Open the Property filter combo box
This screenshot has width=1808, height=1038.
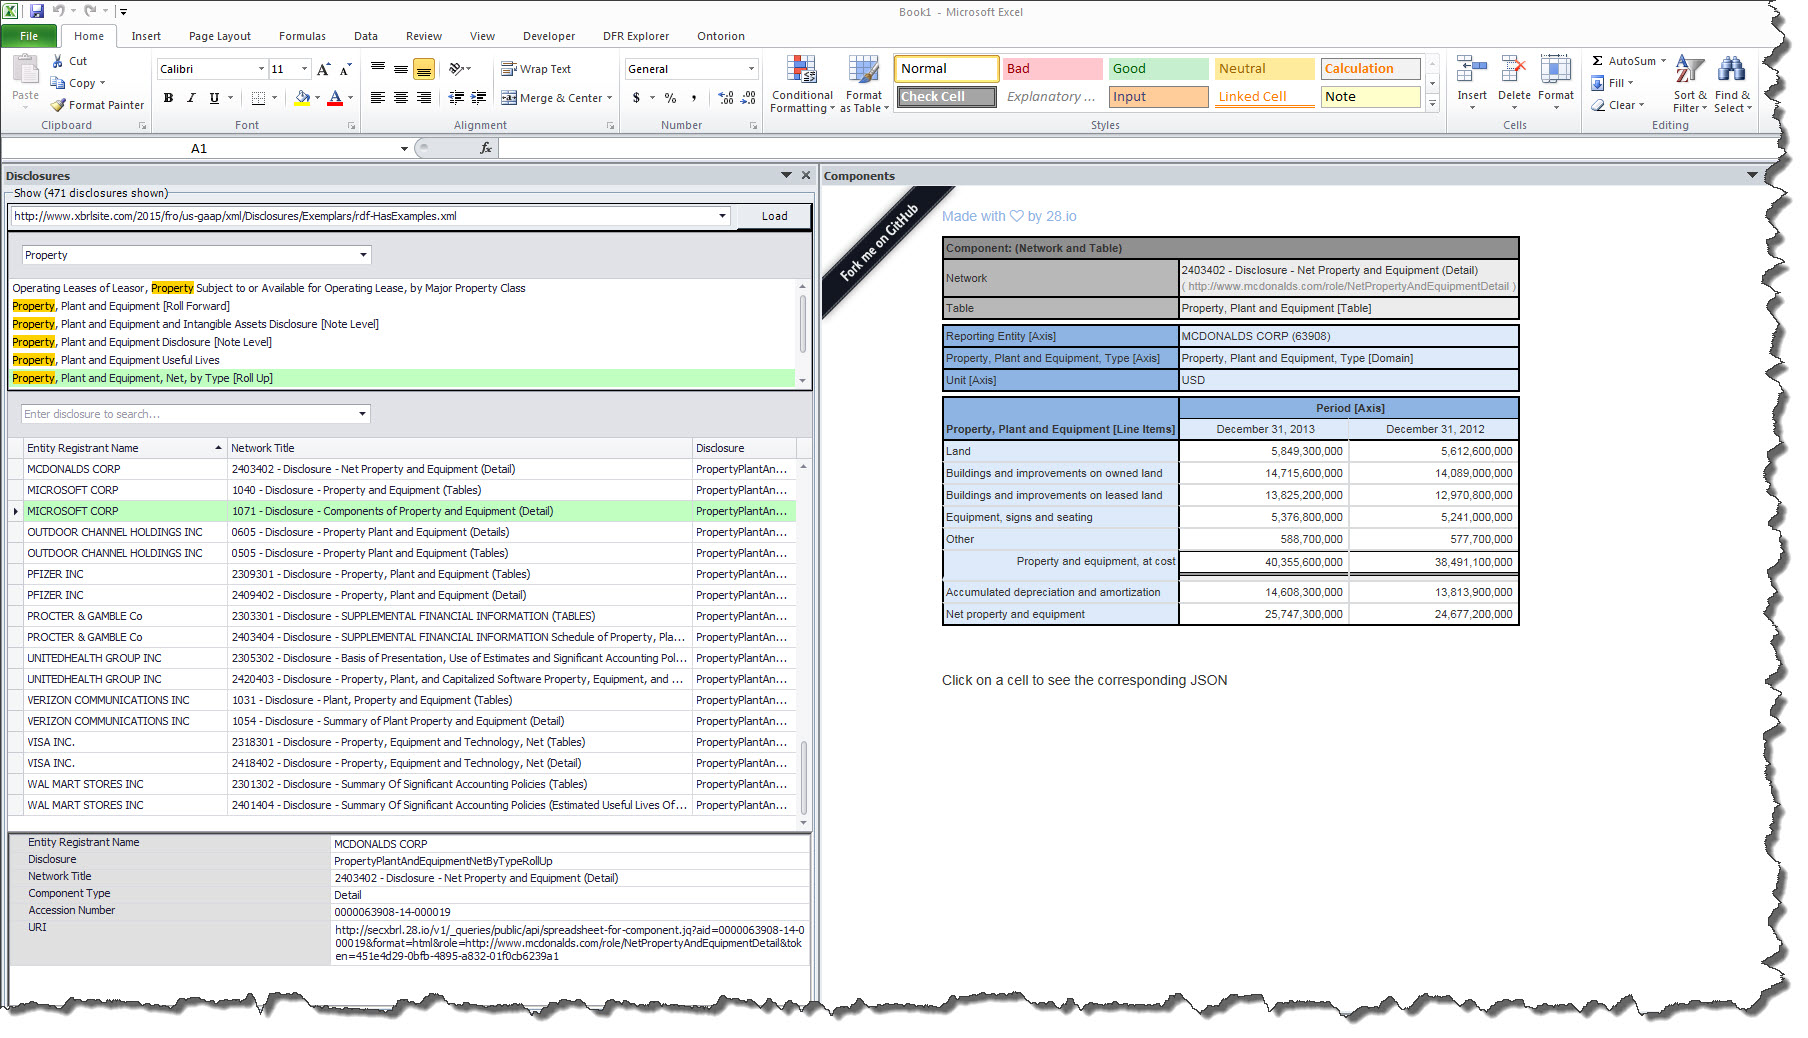point(196,255)
